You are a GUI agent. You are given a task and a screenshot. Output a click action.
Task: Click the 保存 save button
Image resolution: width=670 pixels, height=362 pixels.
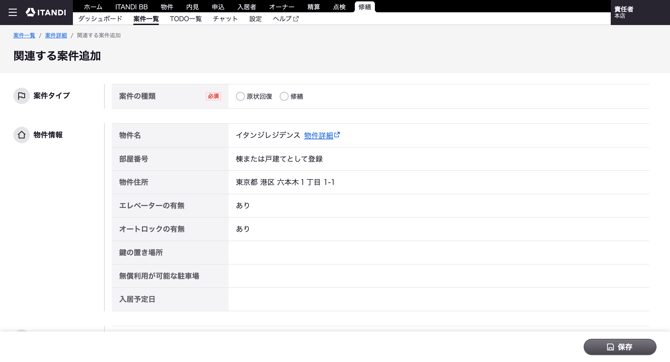620,347
